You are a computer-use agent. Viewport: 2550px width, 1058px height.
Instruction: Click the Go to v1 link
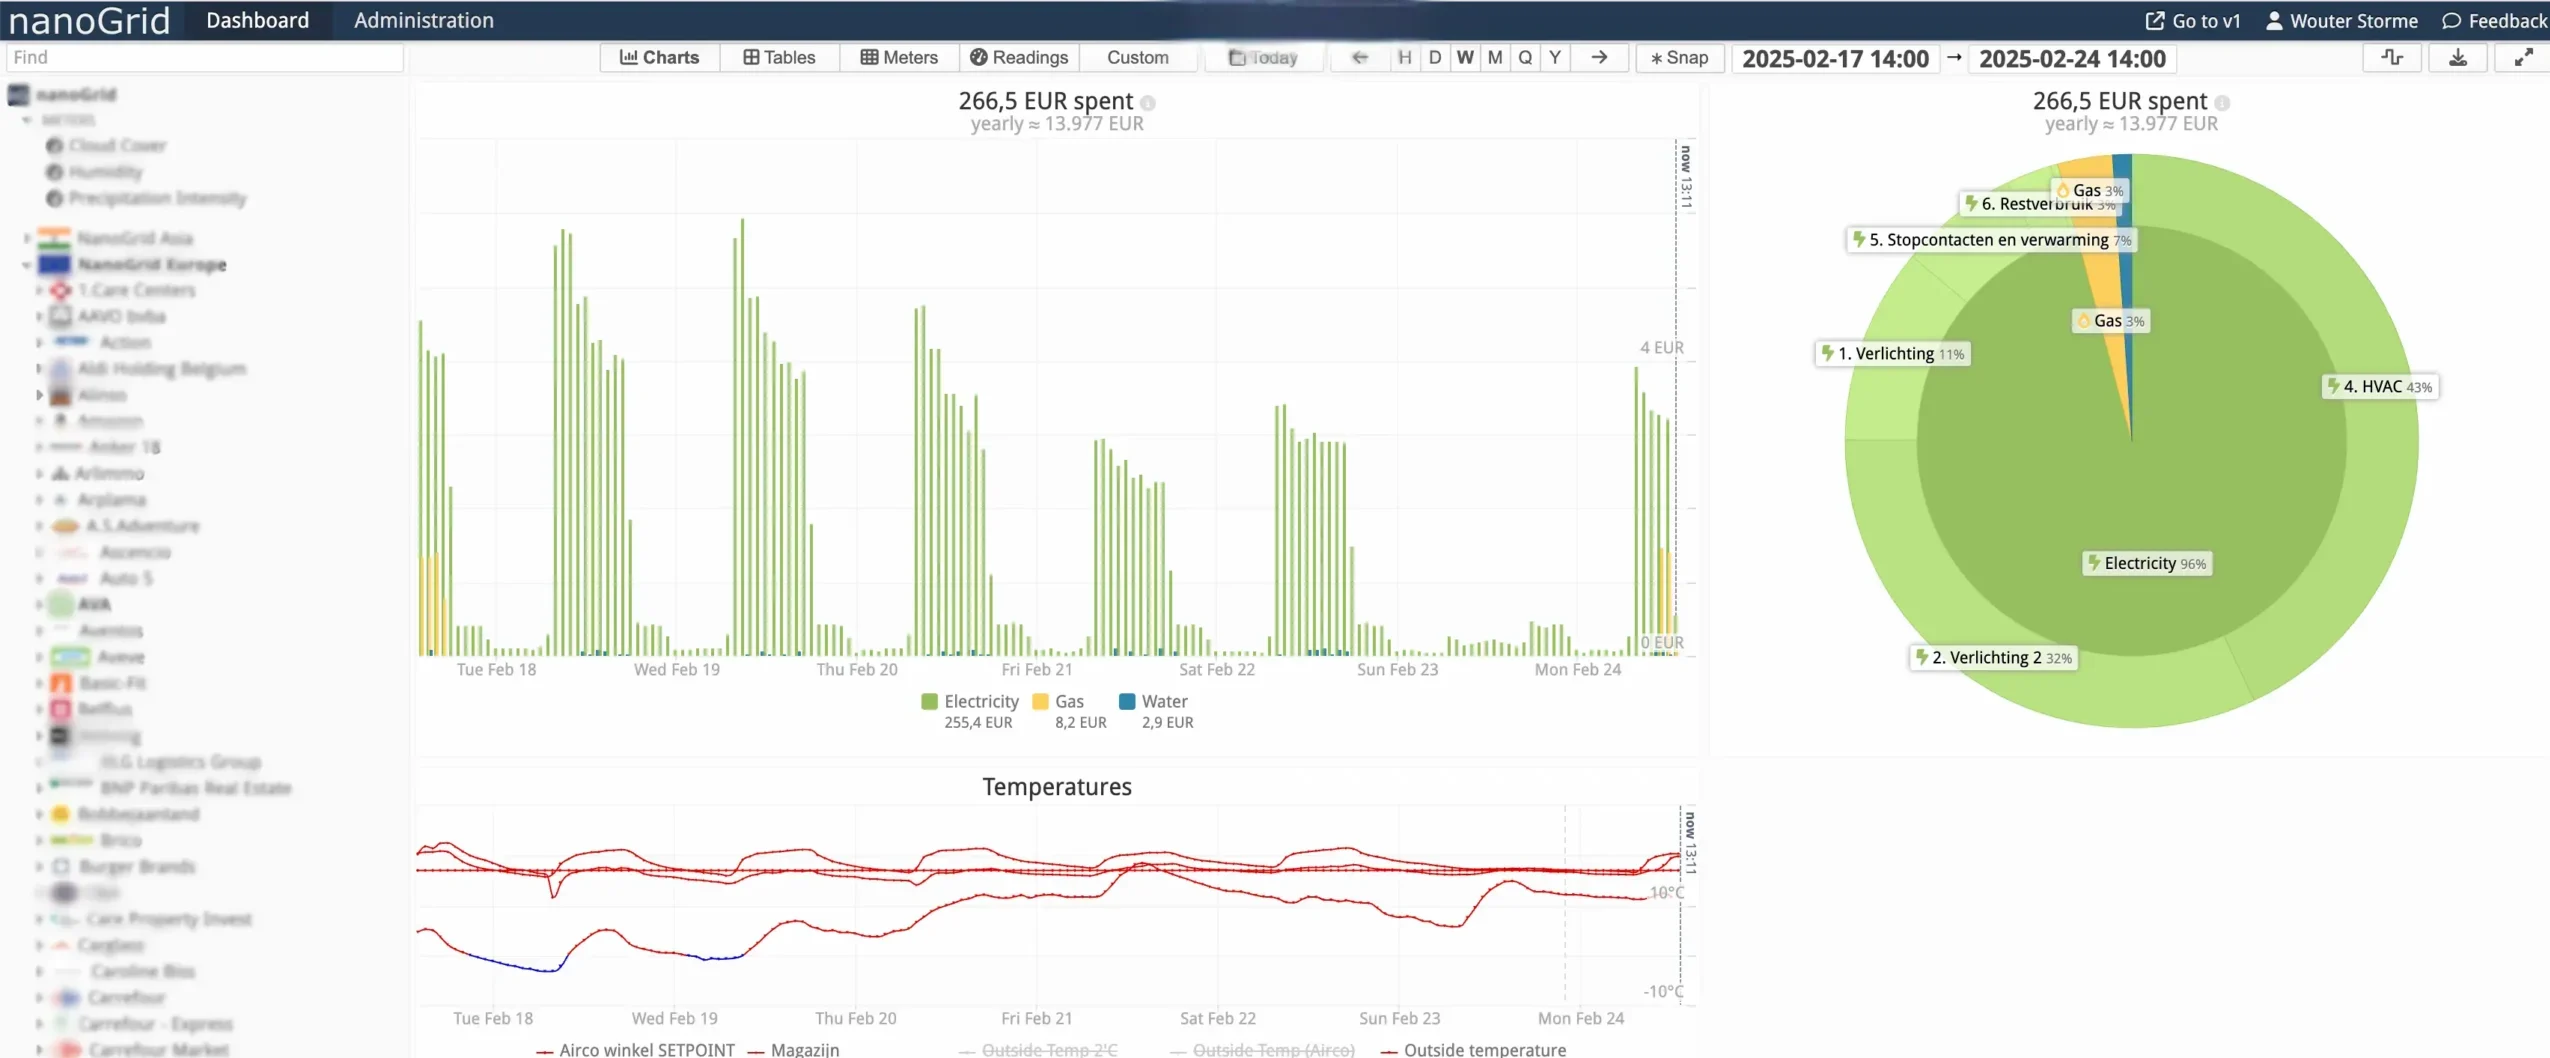(2192, 20)
